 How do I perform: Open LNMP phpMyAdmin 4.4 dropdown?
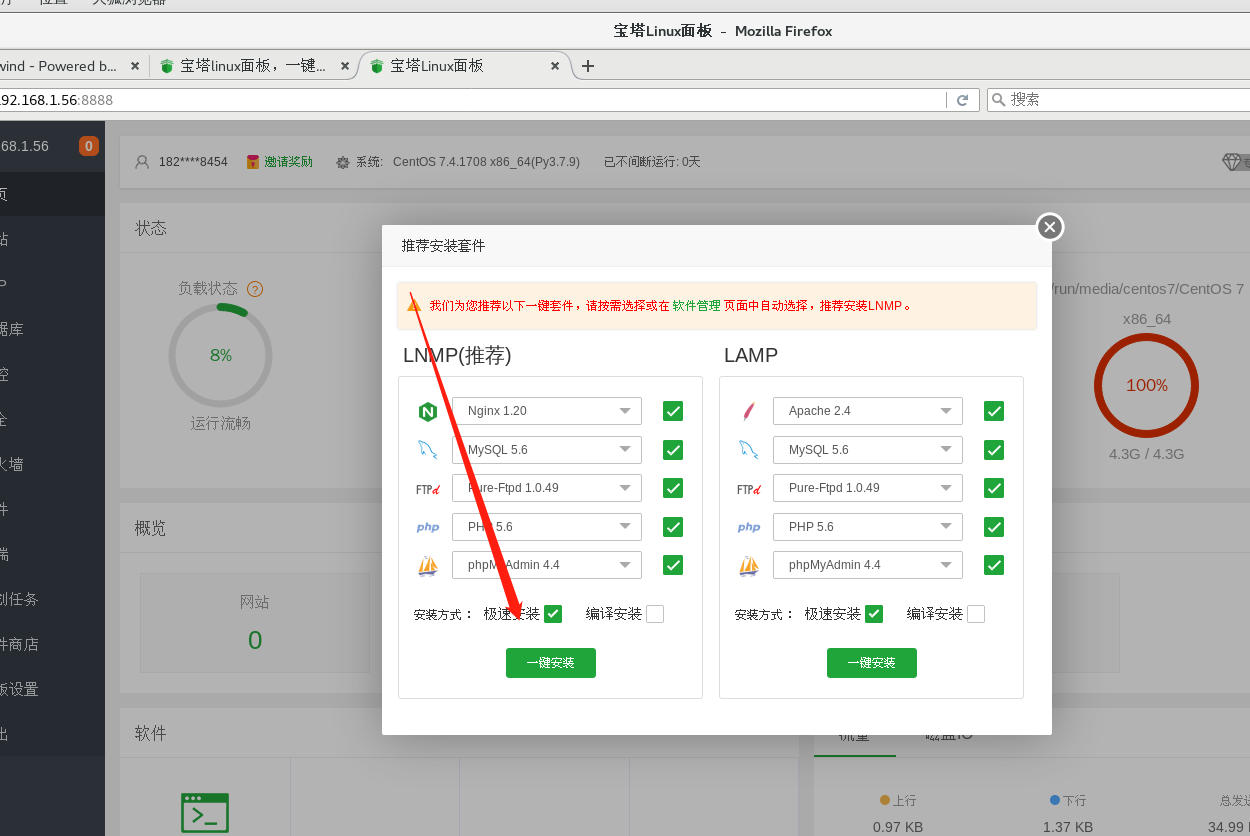coord(547,565)
